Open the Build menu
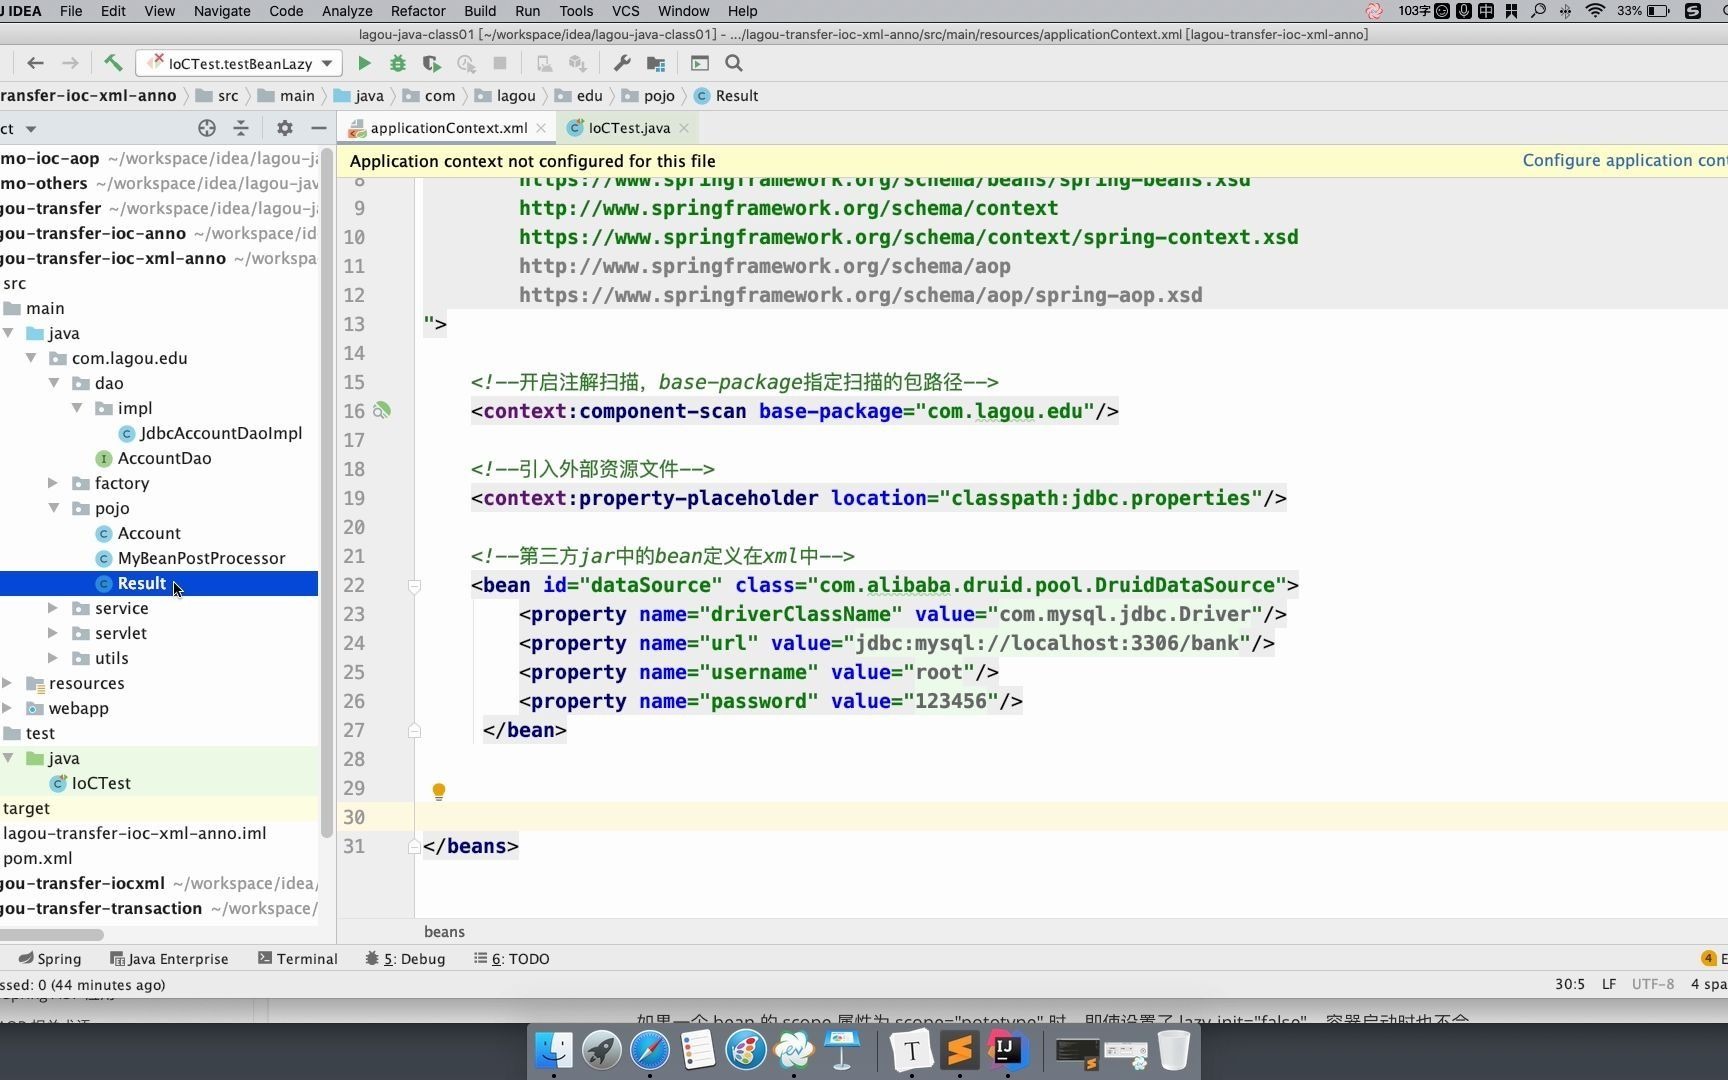The width and height of the screenshot is (1728, 1080). tap(480, 11)
